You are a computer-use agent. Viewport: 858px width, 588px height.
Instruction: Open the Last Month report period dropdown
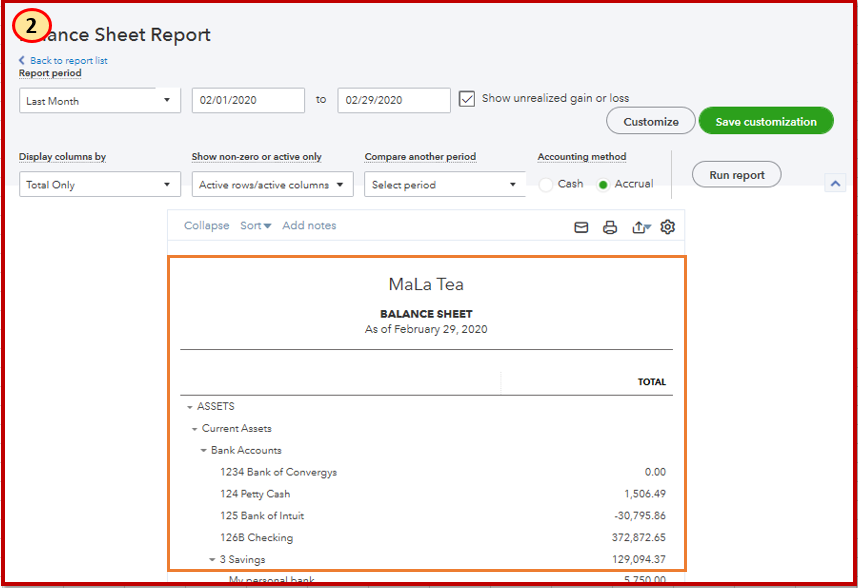pyautogui.click(x=100, y=101)
